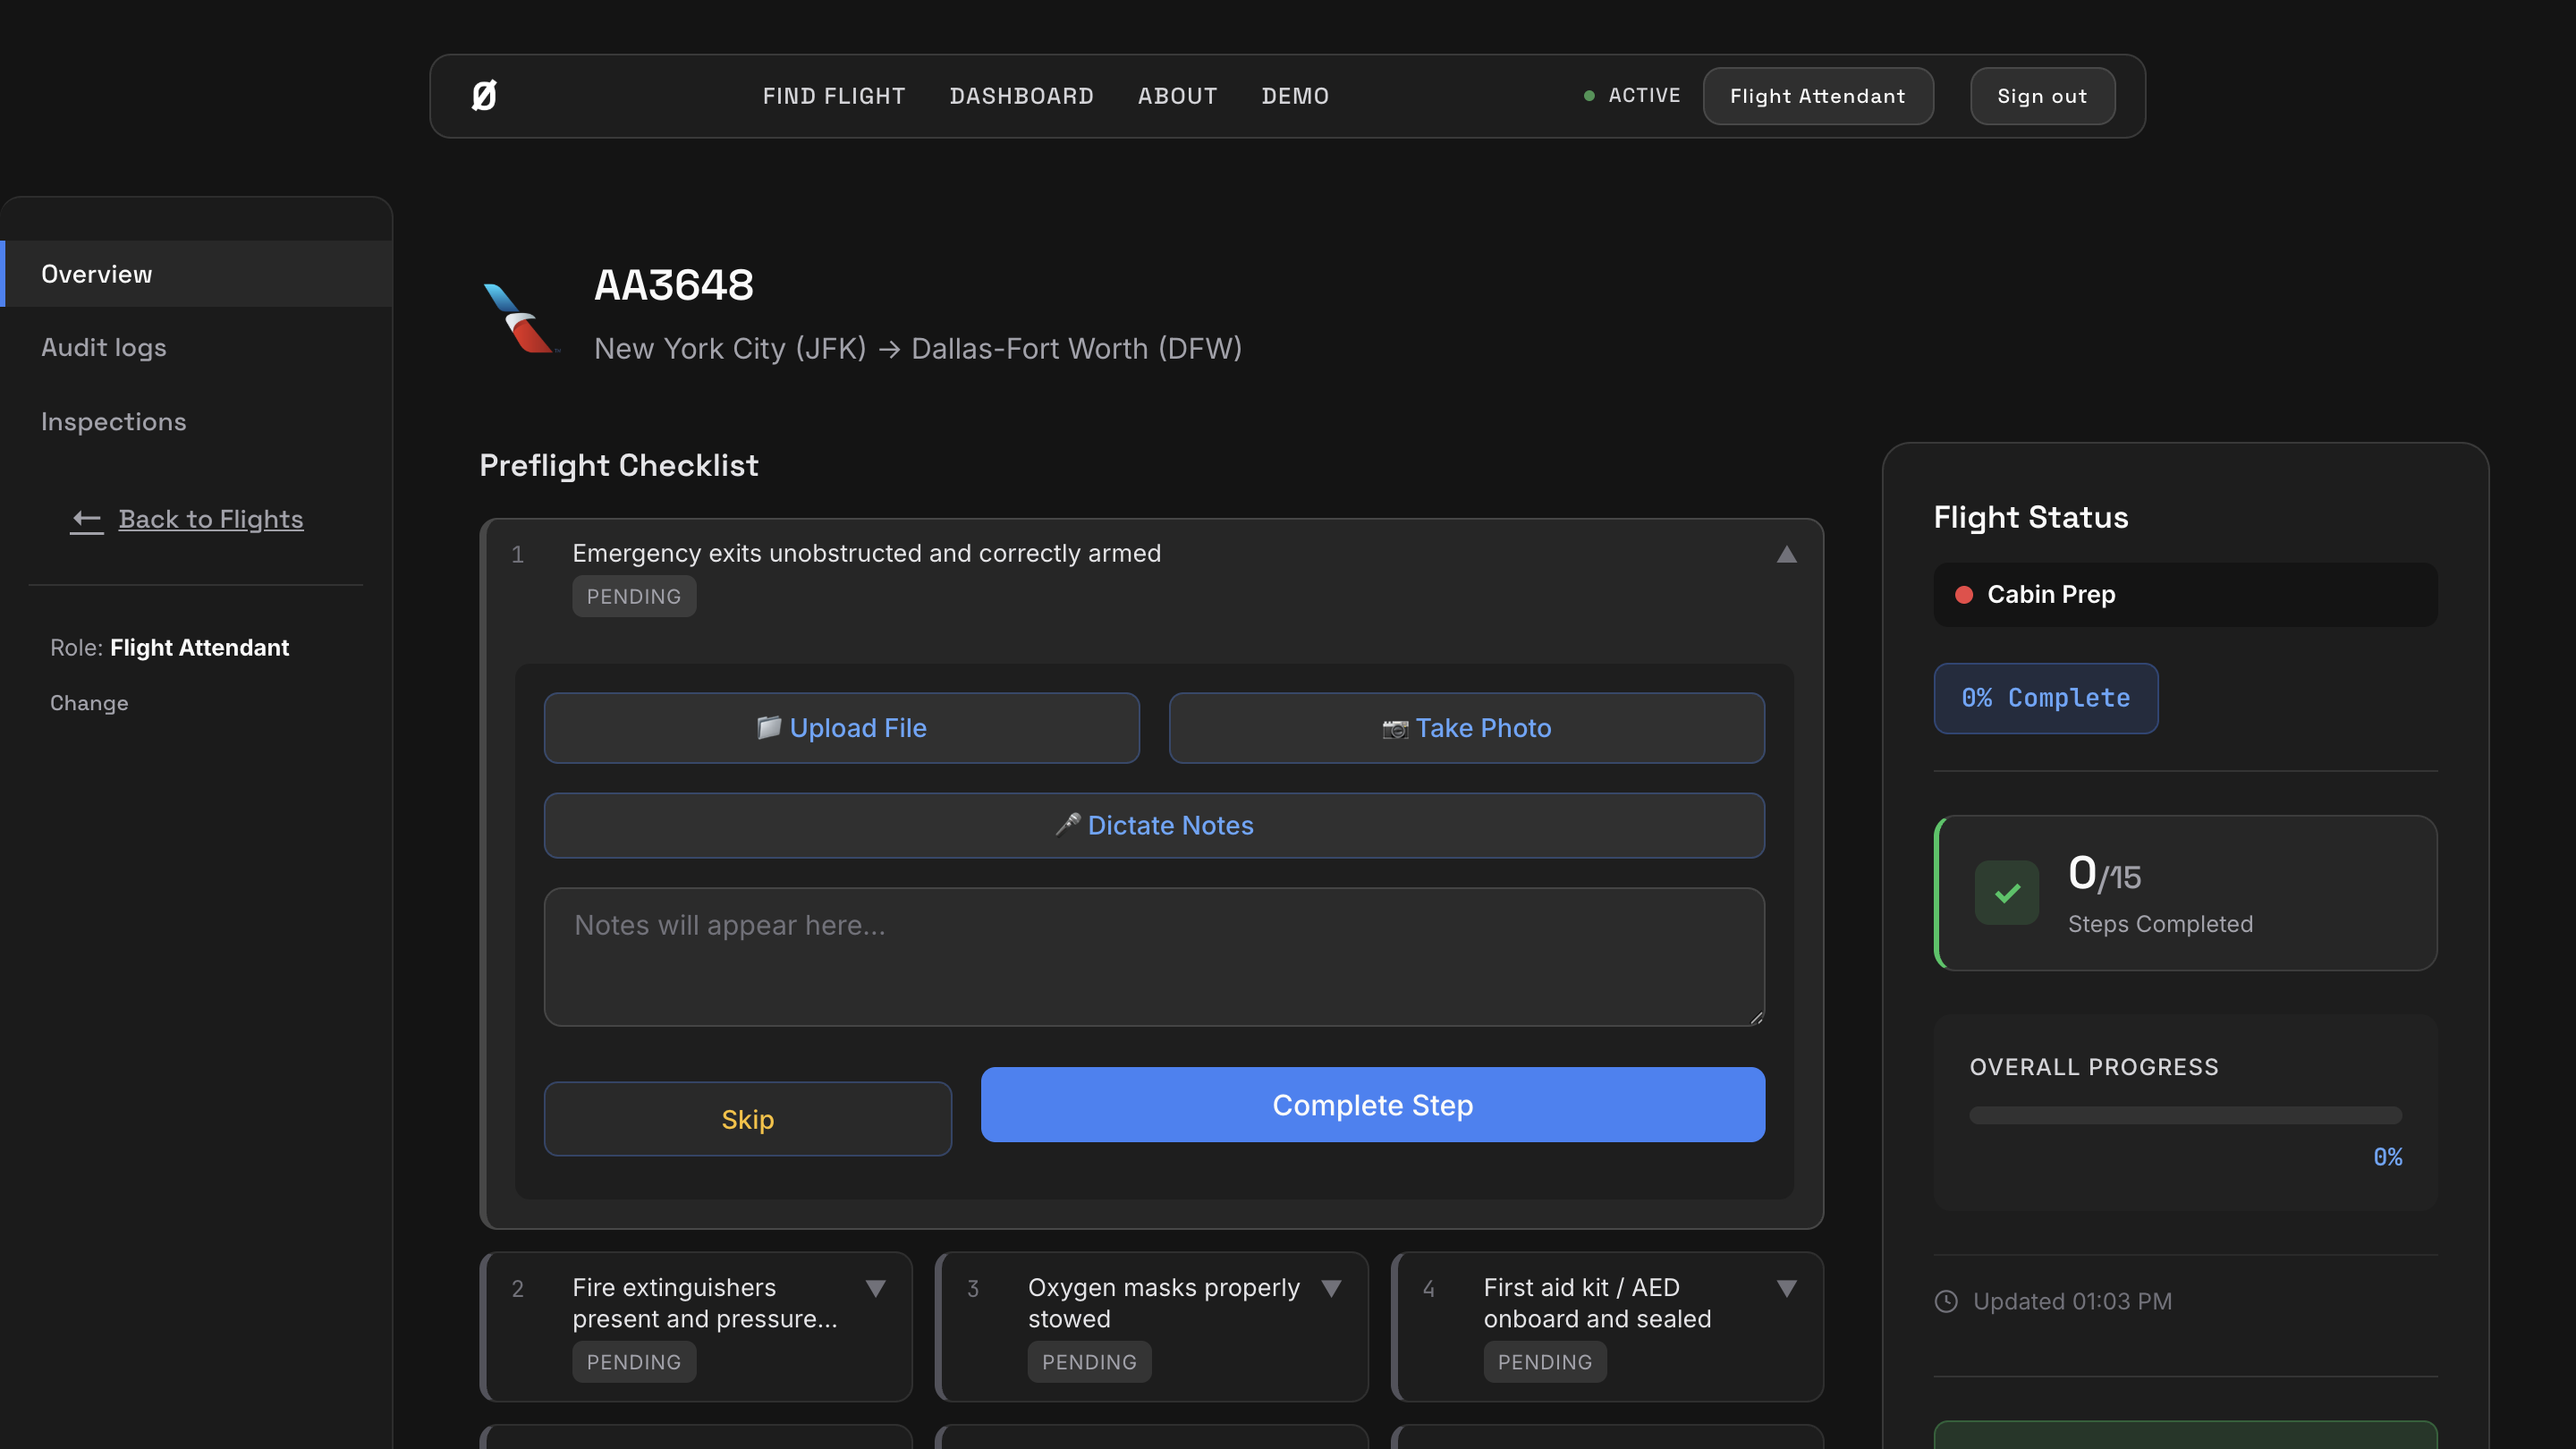Viewport: 2576px width, 1449px height.
Task: Expand the Fire extinguishers step
Action: pos(875,1288)
